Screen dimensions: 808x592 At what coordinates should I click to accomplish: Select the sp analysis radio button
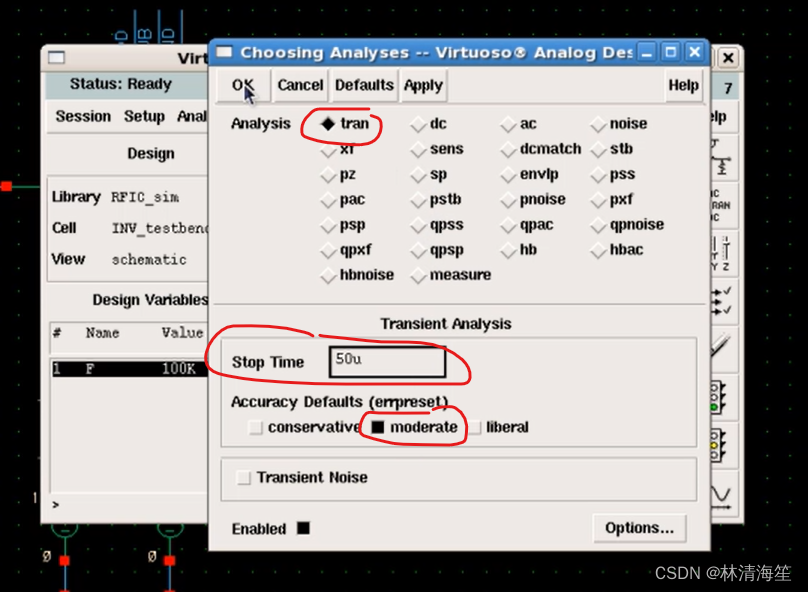pyautogui.click(x=418, y=174)
